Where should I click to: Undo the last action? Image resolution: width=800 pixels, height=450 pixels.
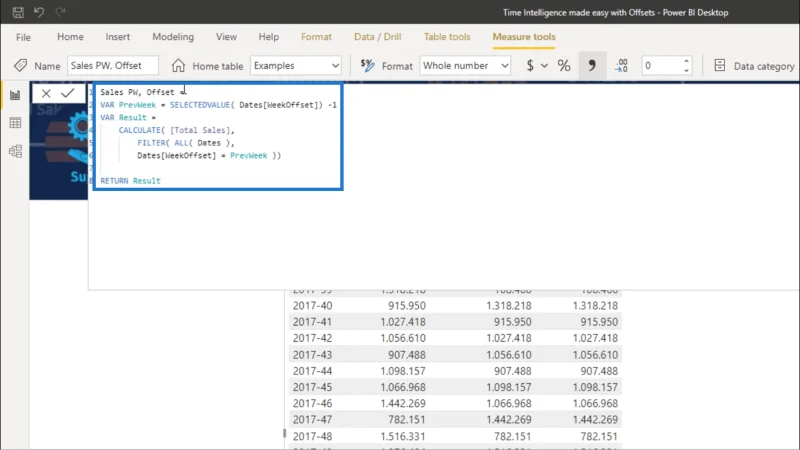point(39,12)
